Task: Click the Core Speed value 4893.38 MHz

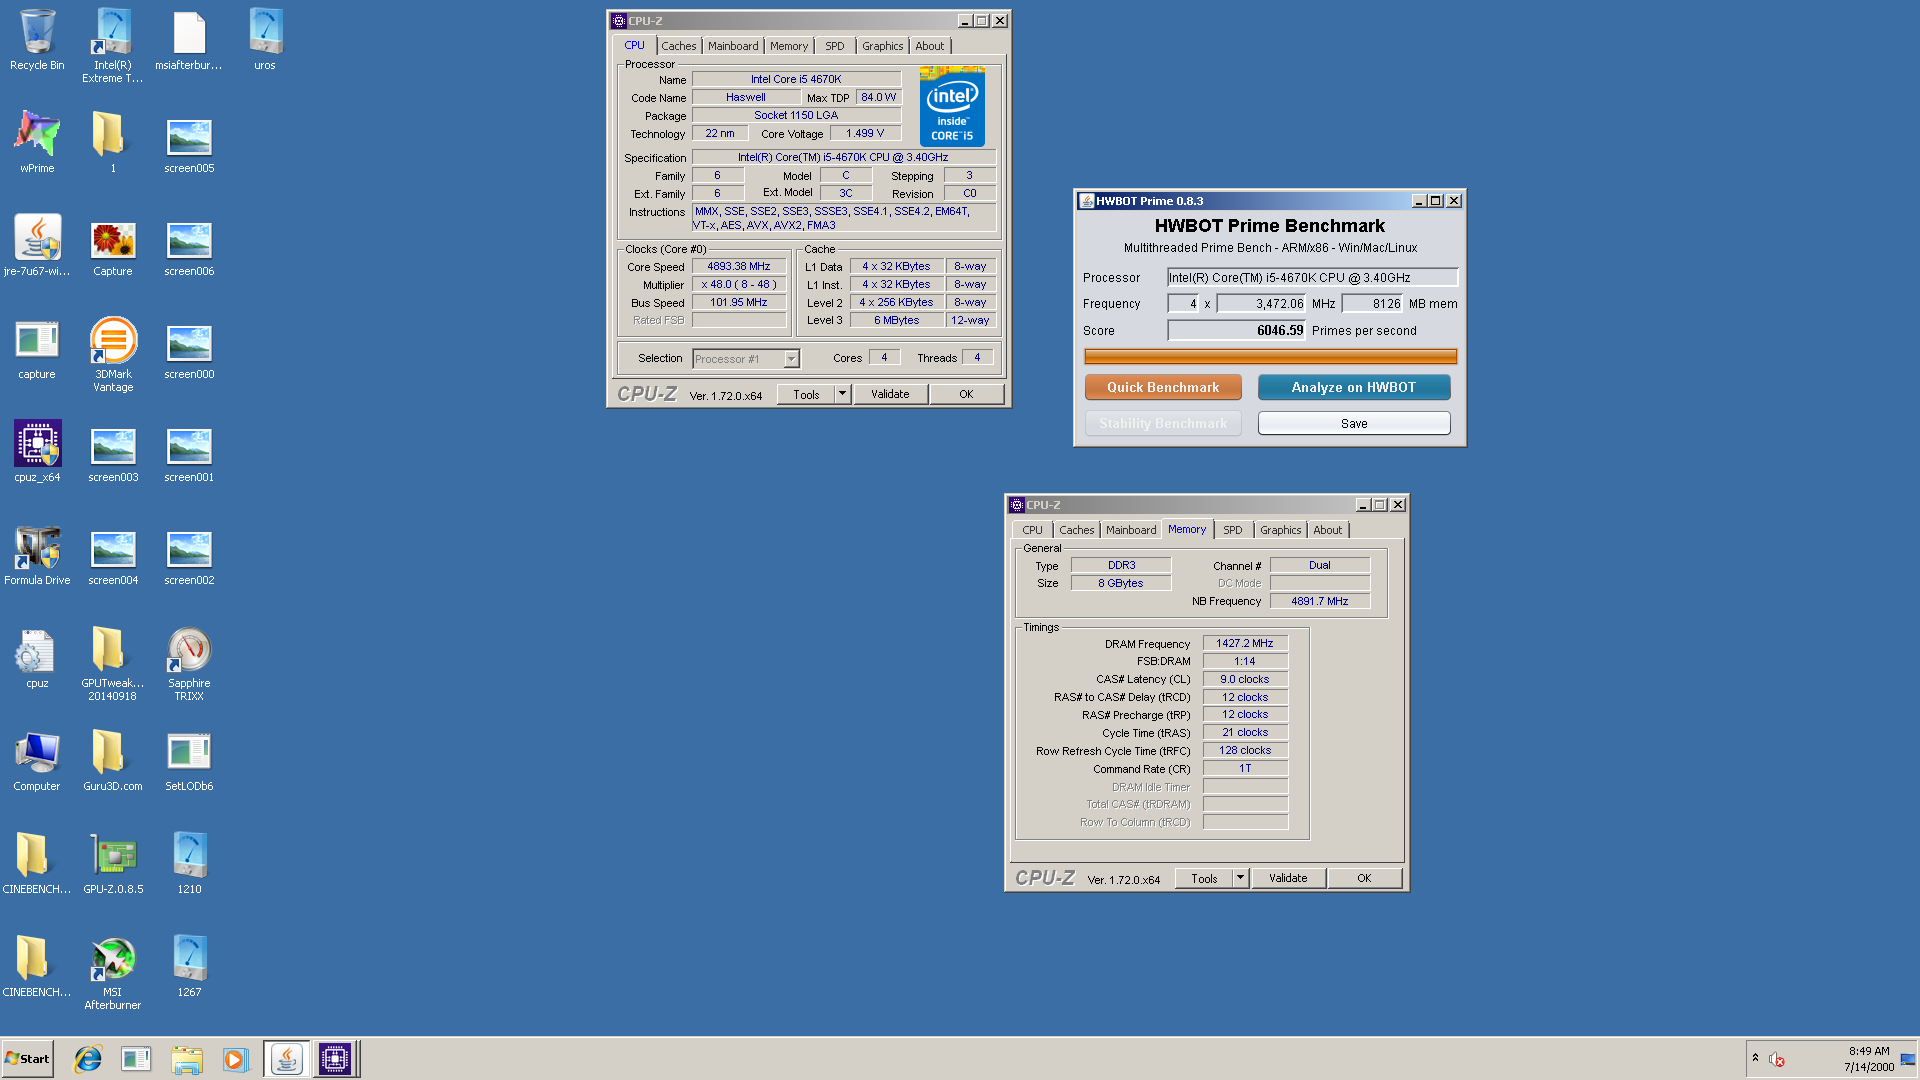Action: [x=739, y=266]
